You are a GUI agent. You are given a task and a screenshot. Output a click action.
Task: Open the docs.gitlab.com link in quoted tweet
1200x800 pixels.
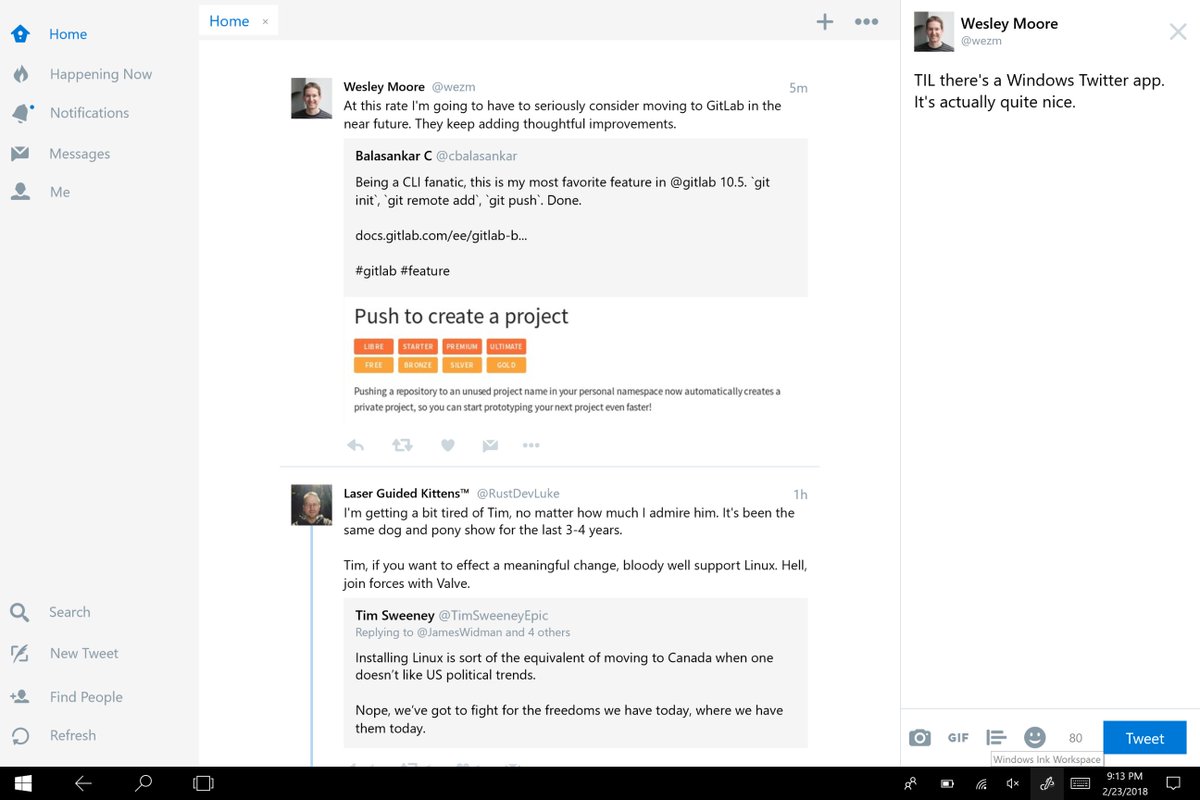pos(441,236)
